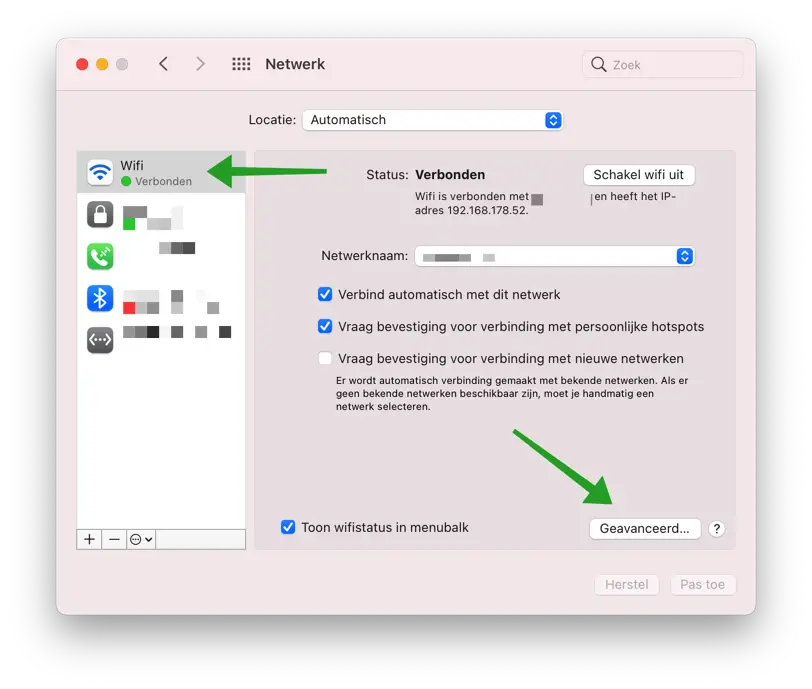The image size is (812, 689).
Task: Click the IP address 192.168.178.52 text
Action: [487, 210]
